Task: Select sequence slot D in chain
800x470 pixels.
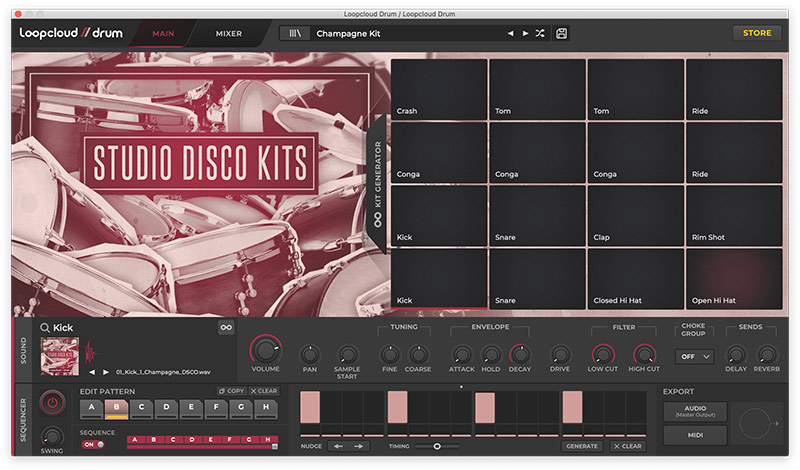Action: [x=192, y=439]
